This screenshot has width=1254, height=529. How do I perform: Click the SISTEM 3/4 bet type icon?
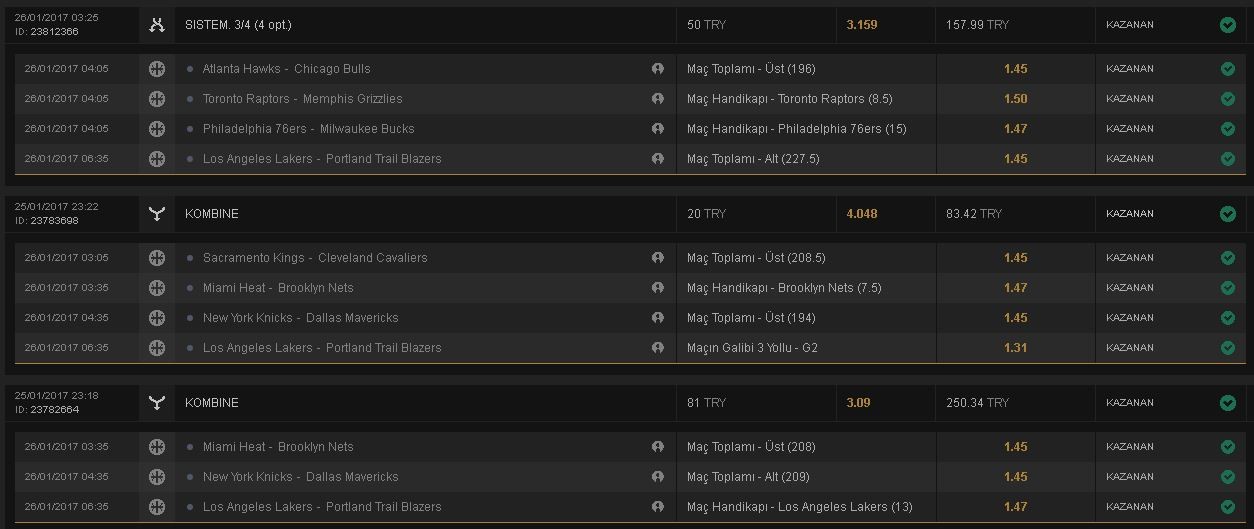tap(157, 25)
